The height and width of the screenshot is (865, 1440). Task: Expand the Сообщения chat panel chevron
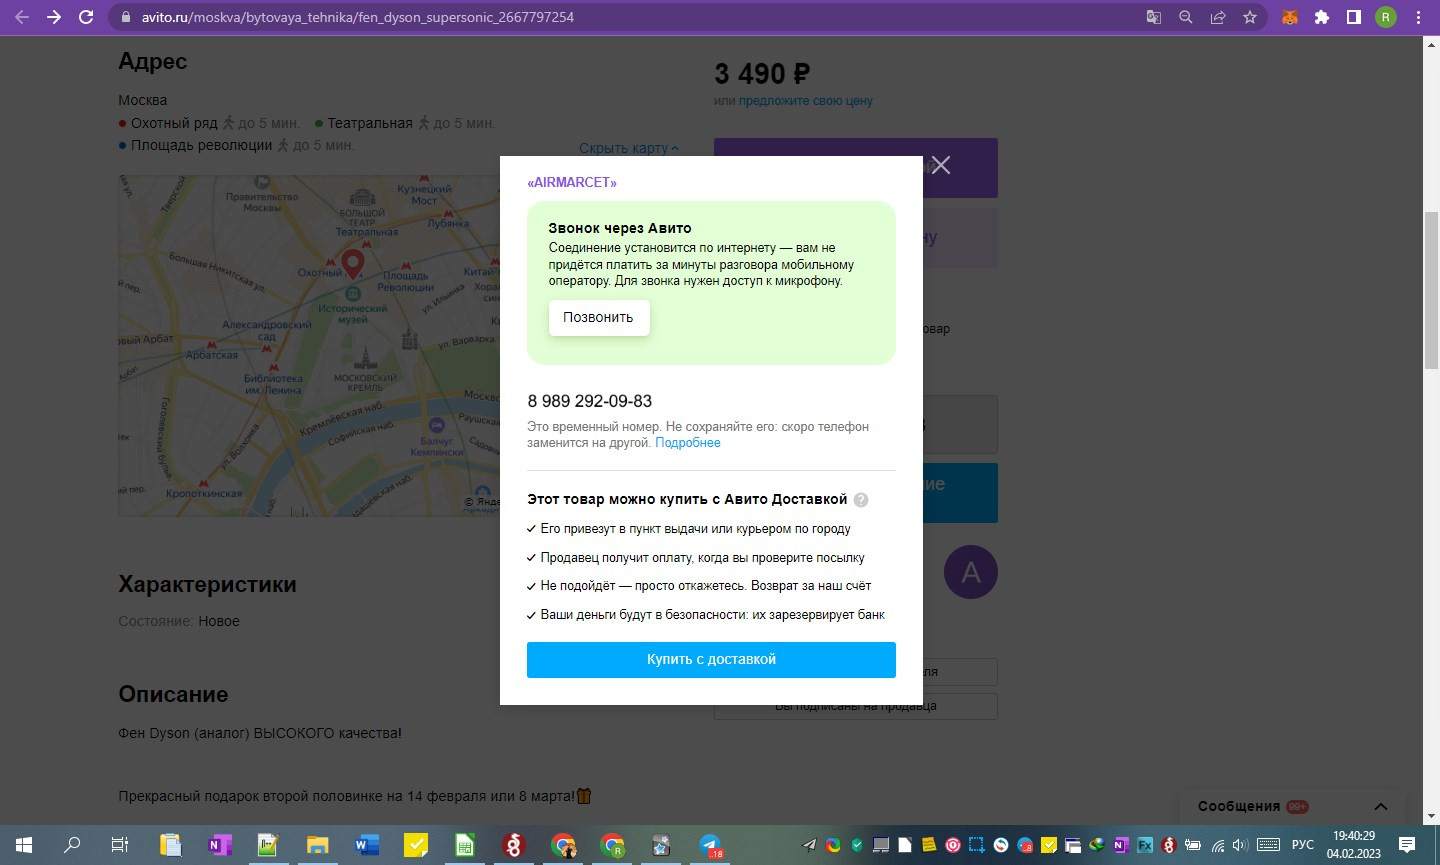pyautogui.click(x=1381, y=806)
